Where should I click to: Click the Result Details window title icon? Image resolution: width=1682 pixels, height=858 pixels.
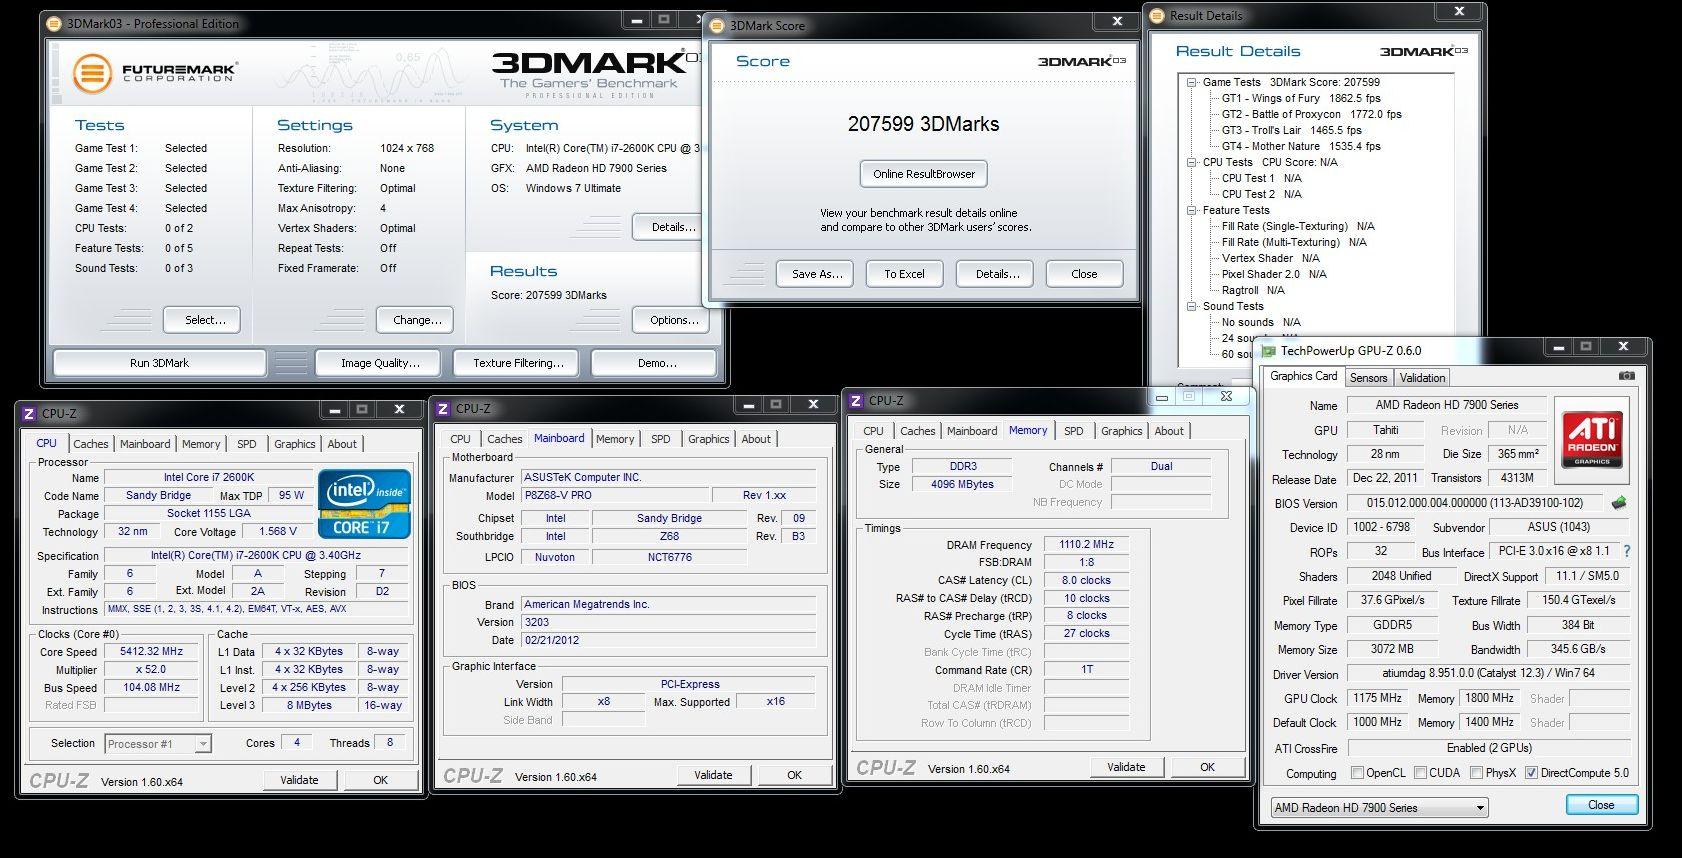pos(1158,15)
